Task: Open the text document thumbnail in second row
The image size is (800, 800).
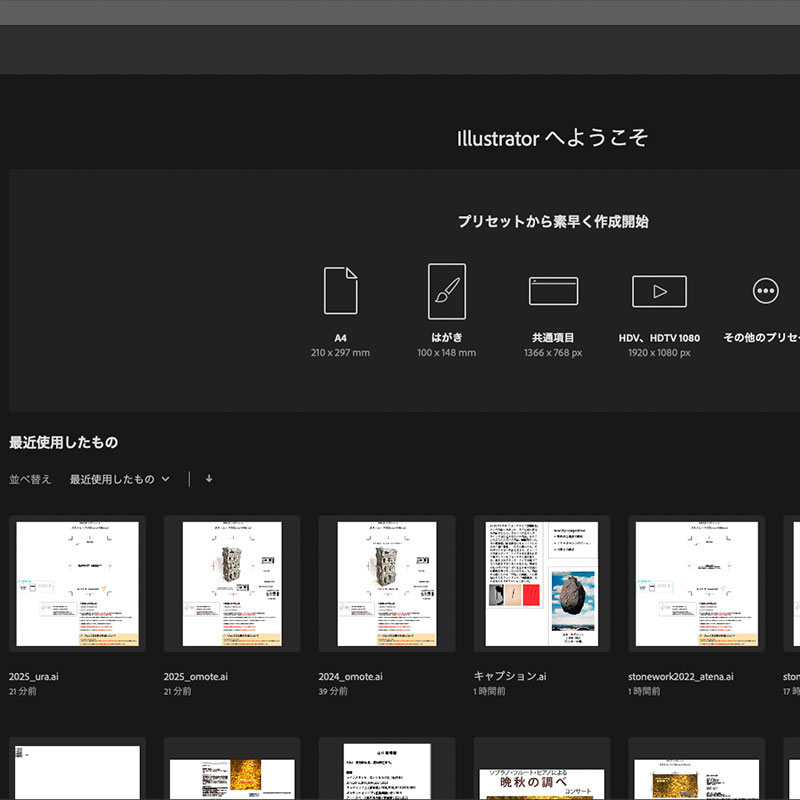Action: [x=387, y=771]
